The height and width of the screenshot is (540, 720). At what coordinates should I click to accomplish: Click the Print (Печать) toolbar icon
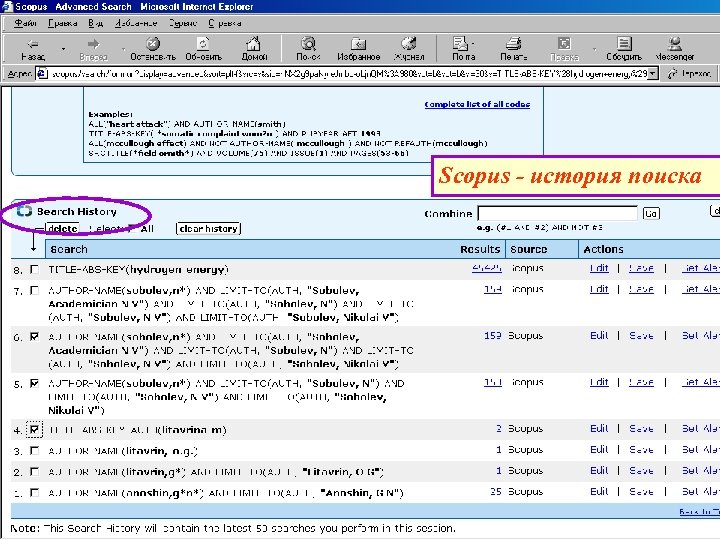513,44
